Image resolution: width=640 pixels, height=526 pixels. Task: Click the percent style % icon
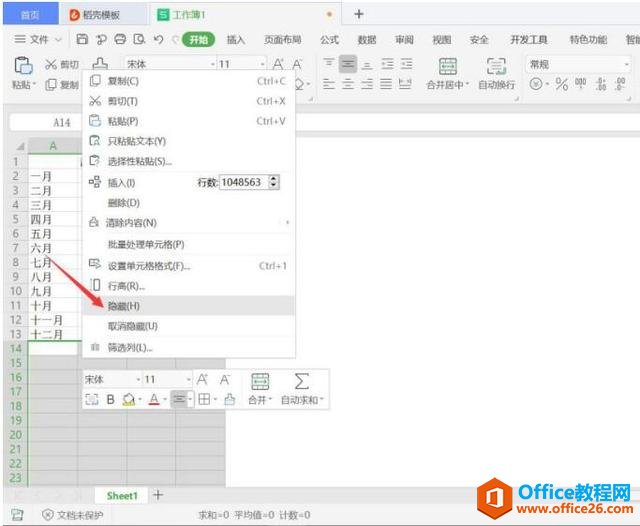tap(562, 84)
